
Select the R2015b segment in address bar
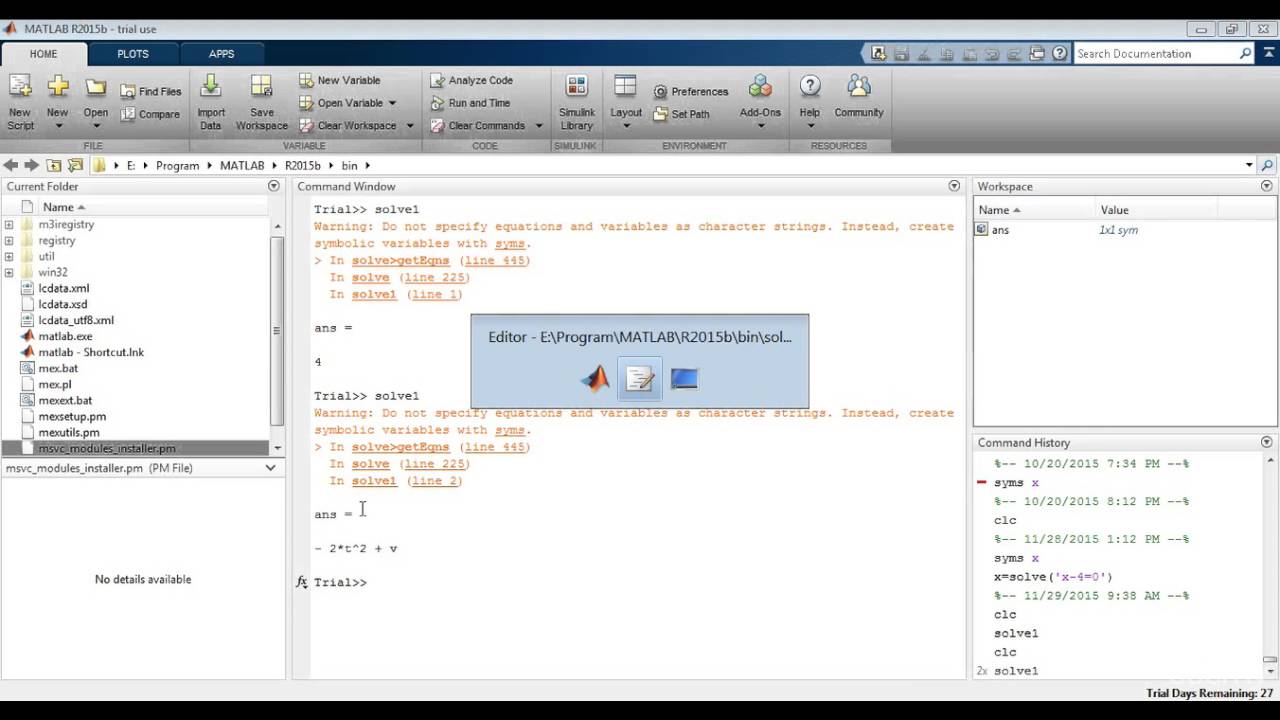pyautogui.click(x=302, y=166)
